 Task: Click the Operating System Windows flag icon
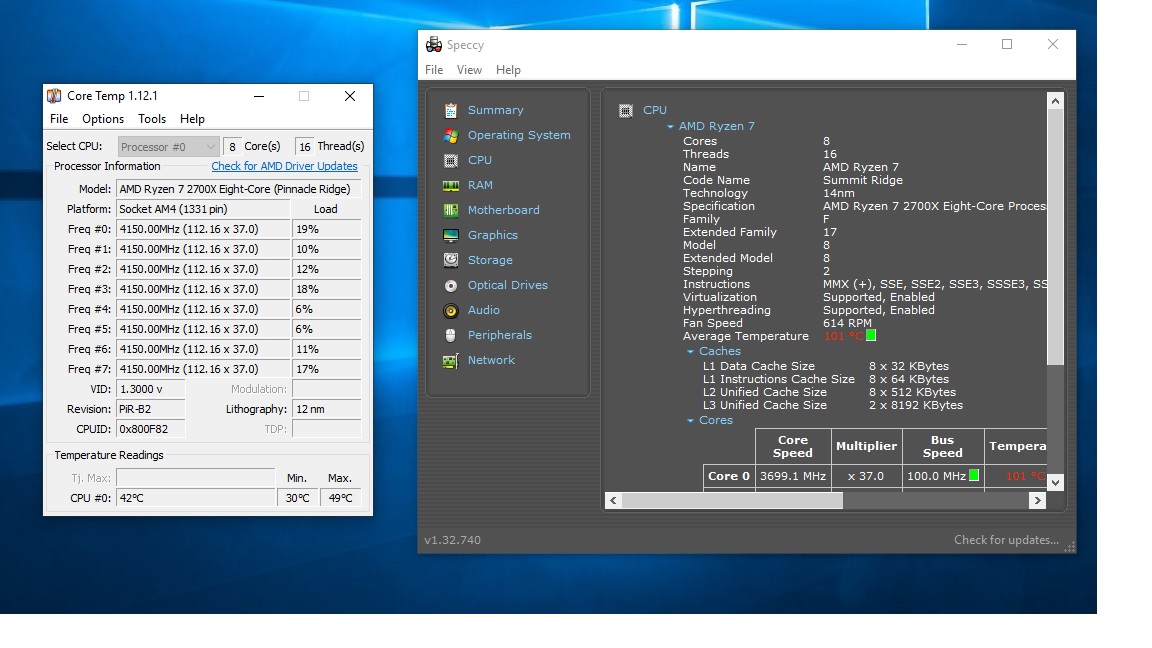click(450, 135)
